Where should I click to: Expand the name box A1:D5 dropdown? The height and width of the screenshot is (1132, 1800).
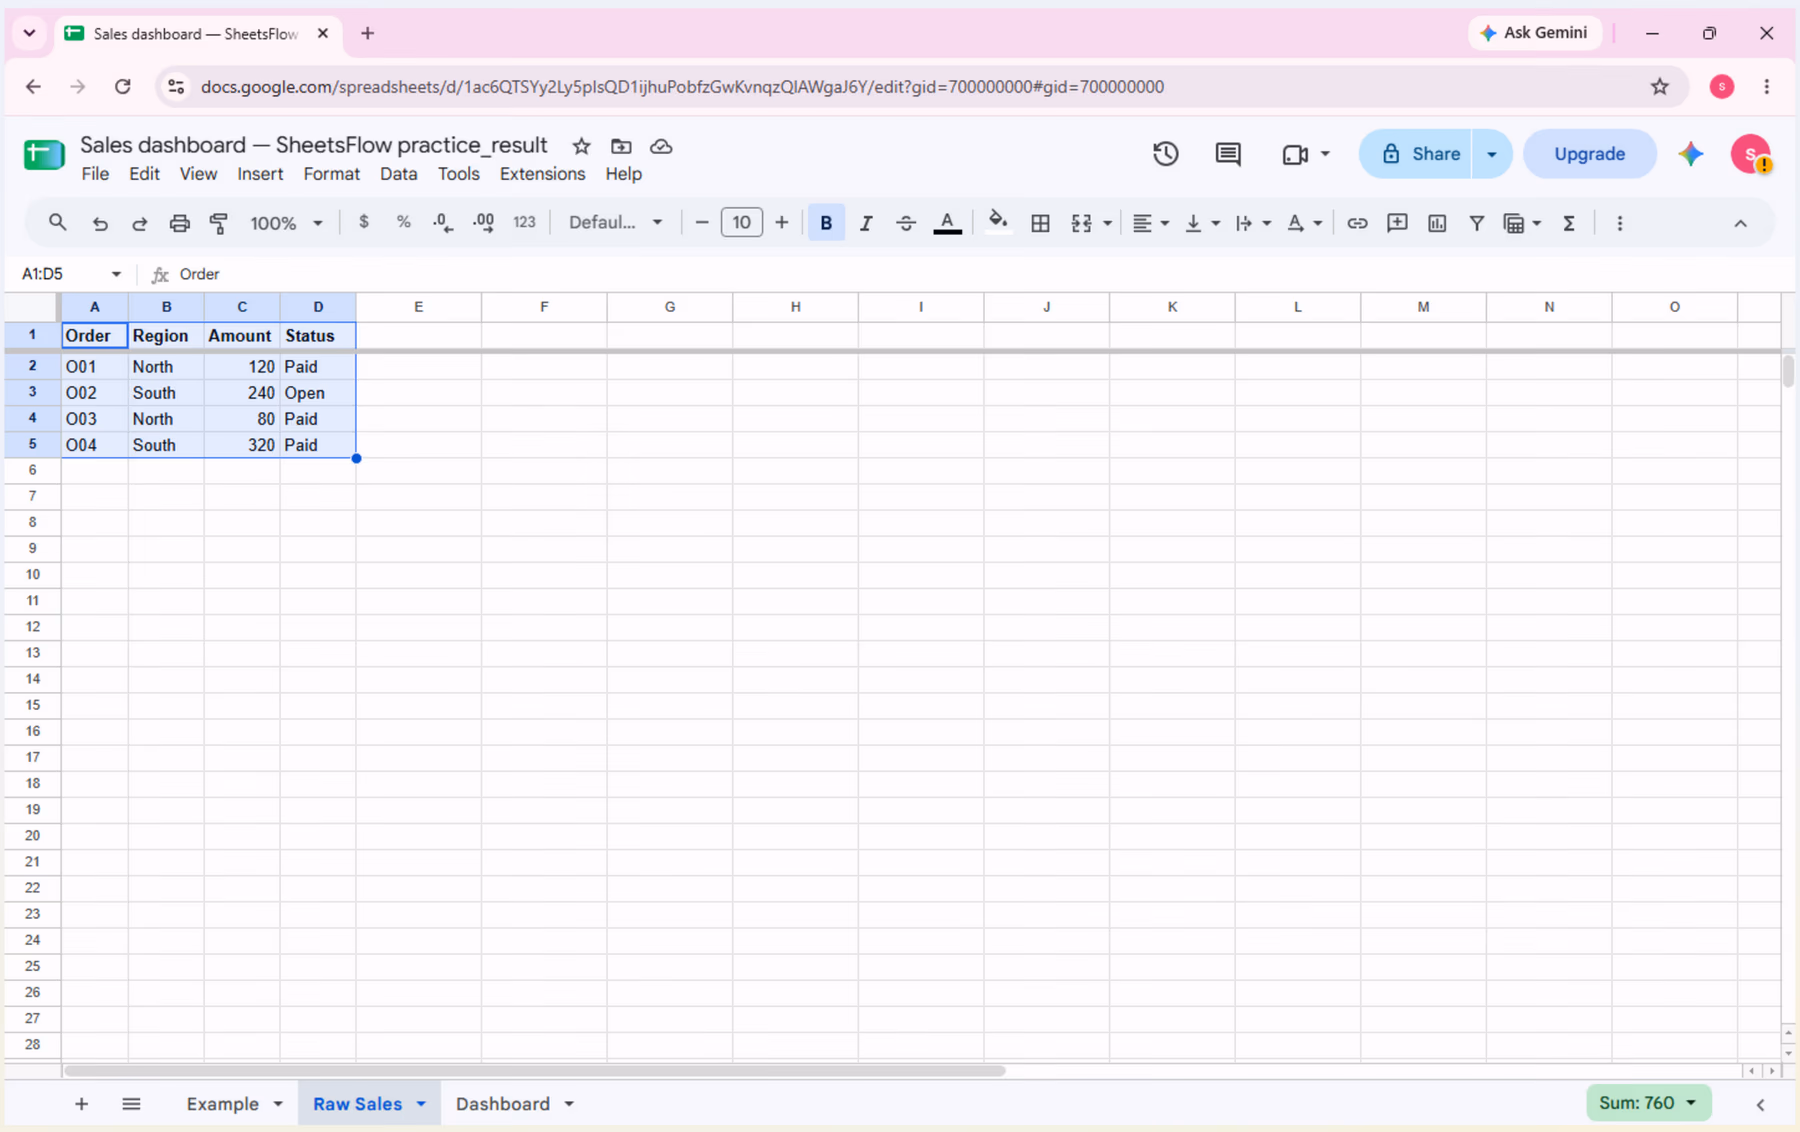click(x=116, y=274)
